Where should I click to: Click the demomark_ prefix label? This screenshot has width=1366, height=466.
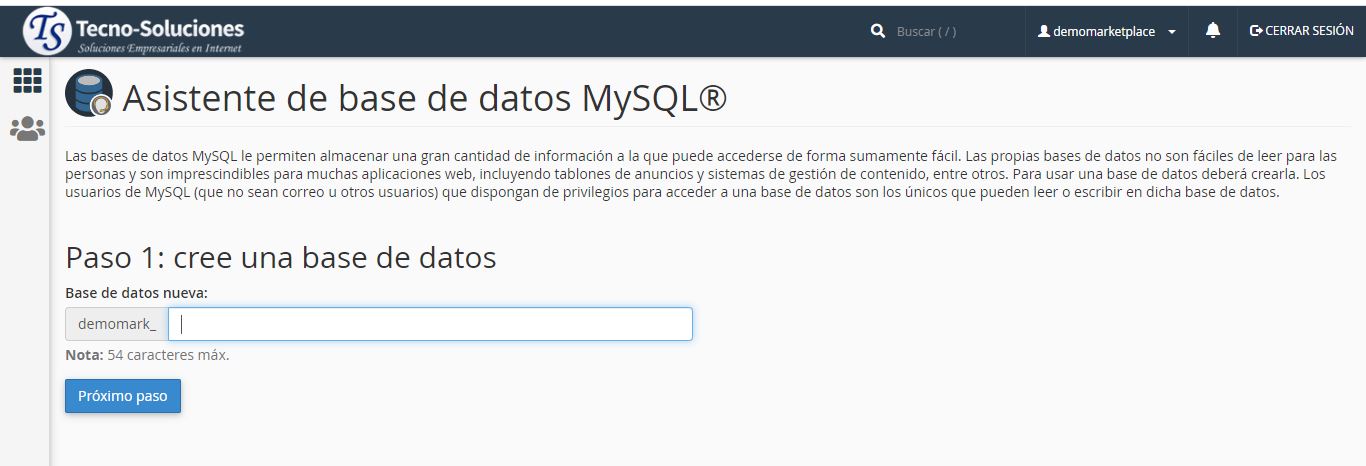coord(117,324)
